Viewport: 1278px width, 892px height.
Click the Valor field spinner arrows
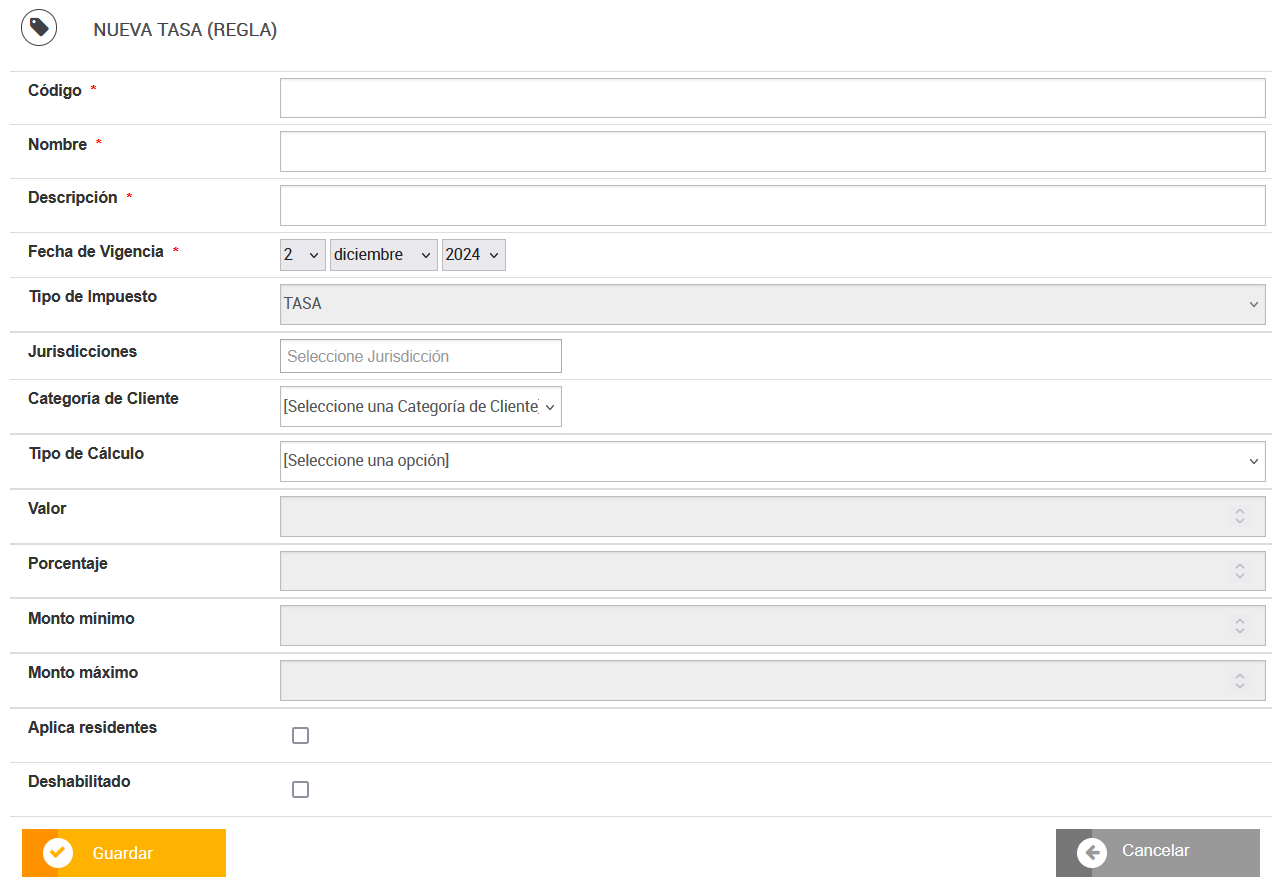pyautogui.click(x=1240, y=516)
